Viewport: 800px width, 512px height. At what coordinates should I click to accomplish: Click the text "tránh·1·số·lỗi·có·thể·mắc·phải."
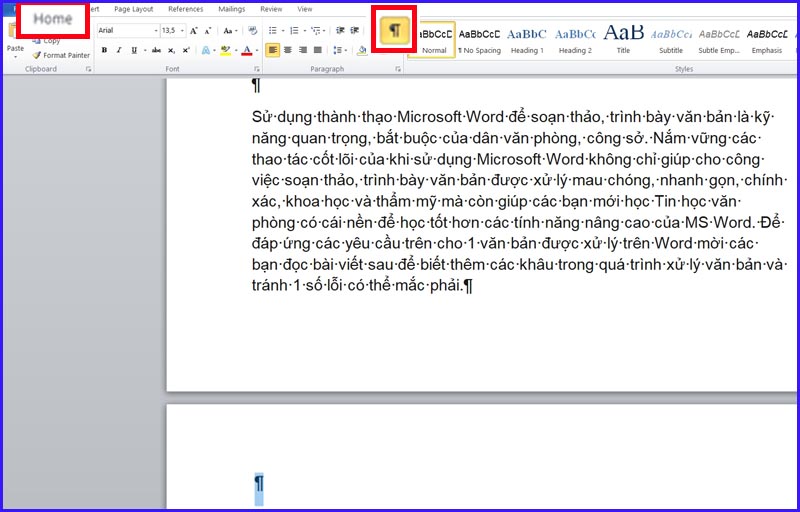357,286
